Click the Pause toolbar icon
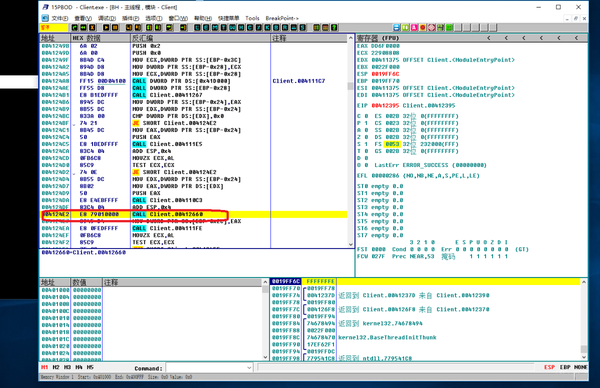The height and width of the screenshot is (388, 600). pyautogui.click(x=115, y=28)
